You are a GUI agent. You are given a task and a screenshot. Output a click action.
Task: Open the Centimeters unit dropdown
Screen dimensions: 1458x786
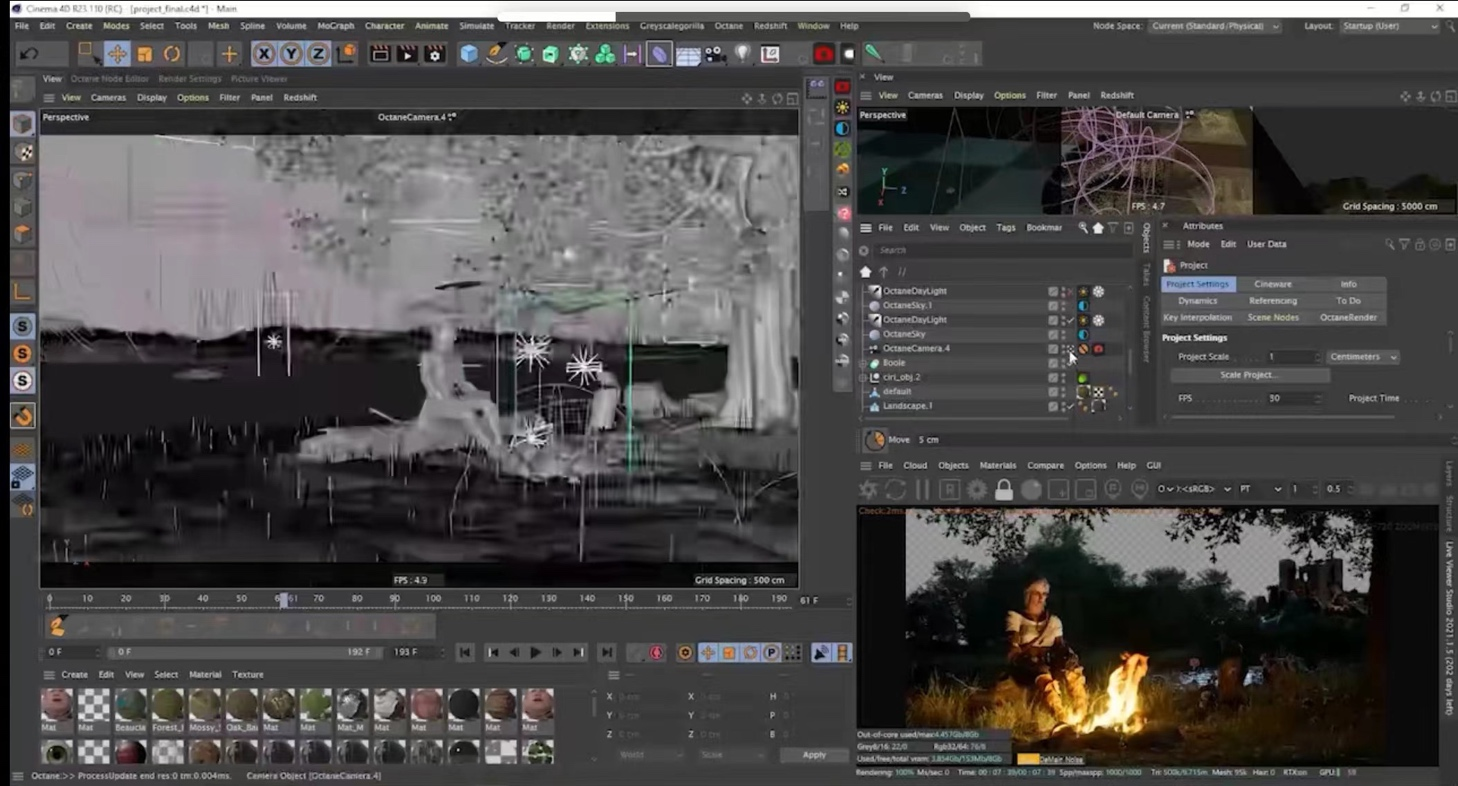tap(1363, 357)
